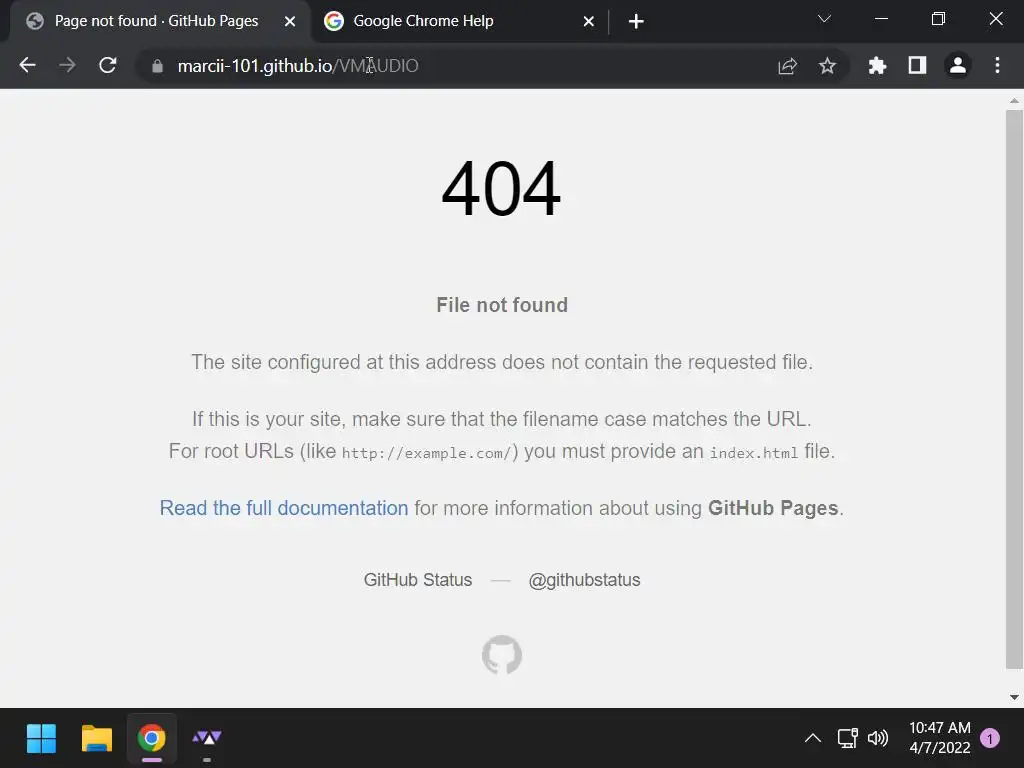Image resolution: width=1024 pixels, height=768 pixels.
Task: Click the scrollbar down arrow
Action: (x=1014, y=697)
